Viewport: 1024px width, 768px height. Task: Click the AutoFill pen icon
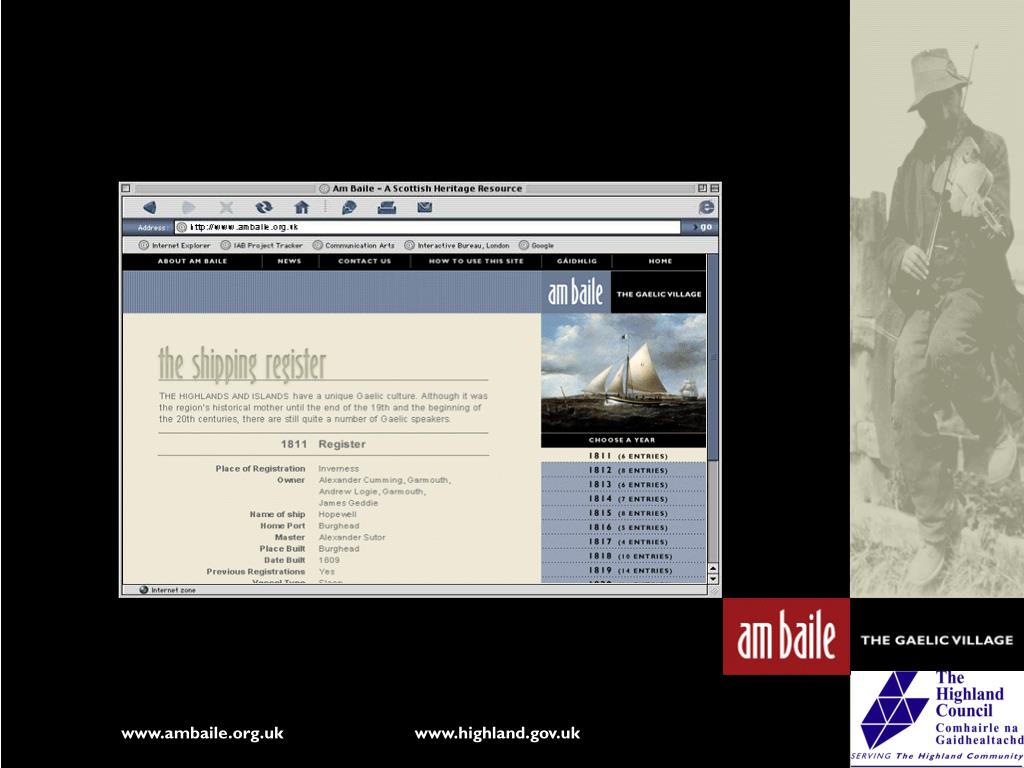[349, 208]
